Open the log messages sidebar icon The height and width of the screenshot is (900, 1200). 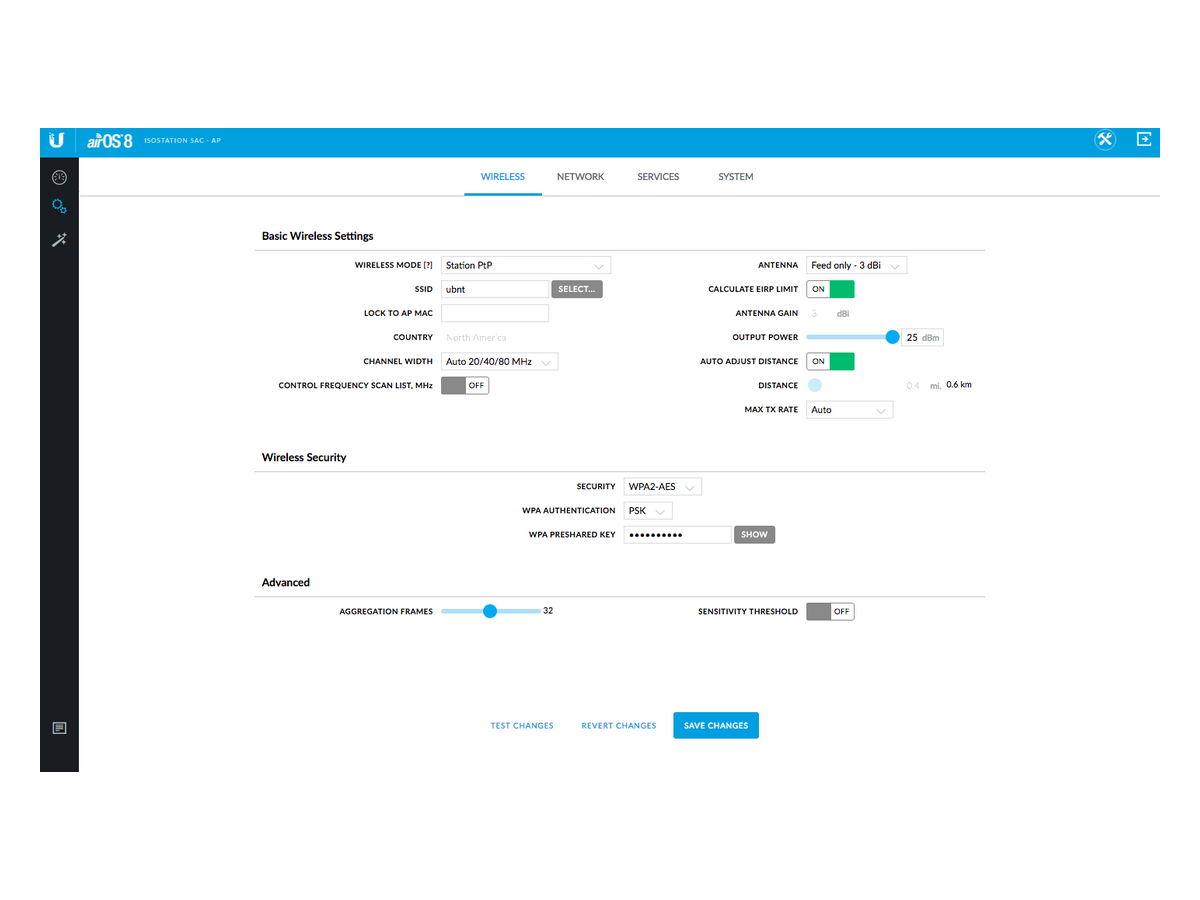coord(59,728)
